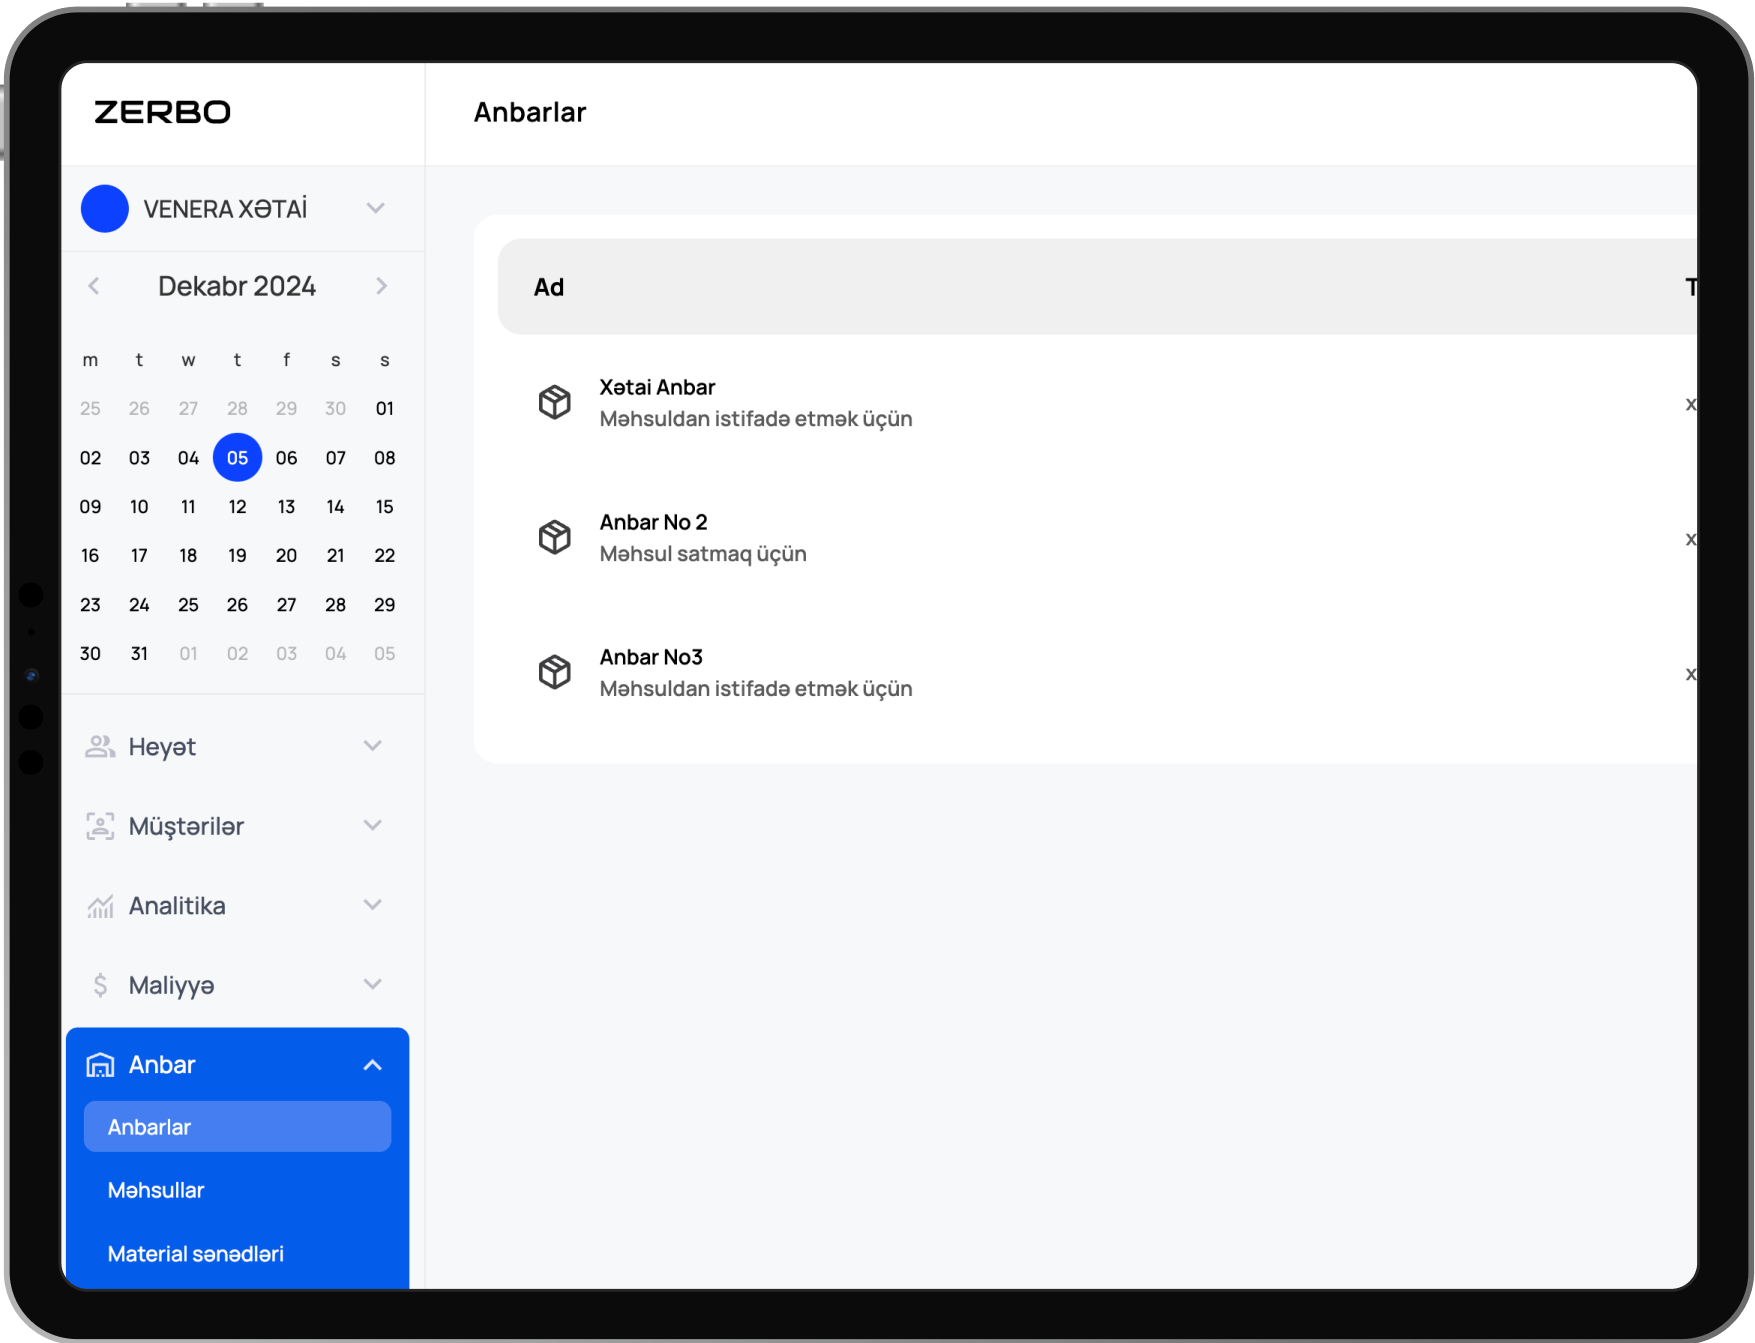This screenshot has height=1343, width=1755.
Task: Click the Müştərilər customer icon
Action: tap(100, 826)
